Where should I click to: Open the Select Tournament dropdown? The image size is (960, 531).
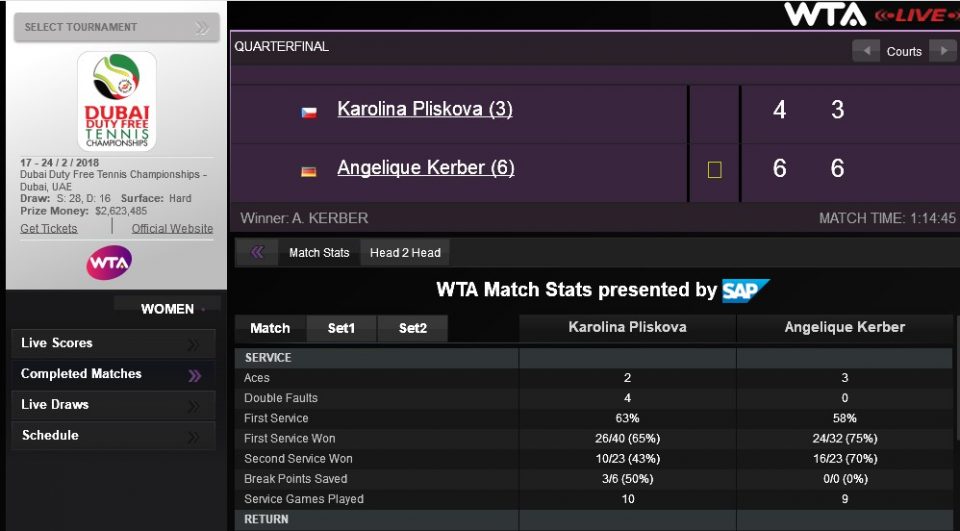[x=116, y=27]
